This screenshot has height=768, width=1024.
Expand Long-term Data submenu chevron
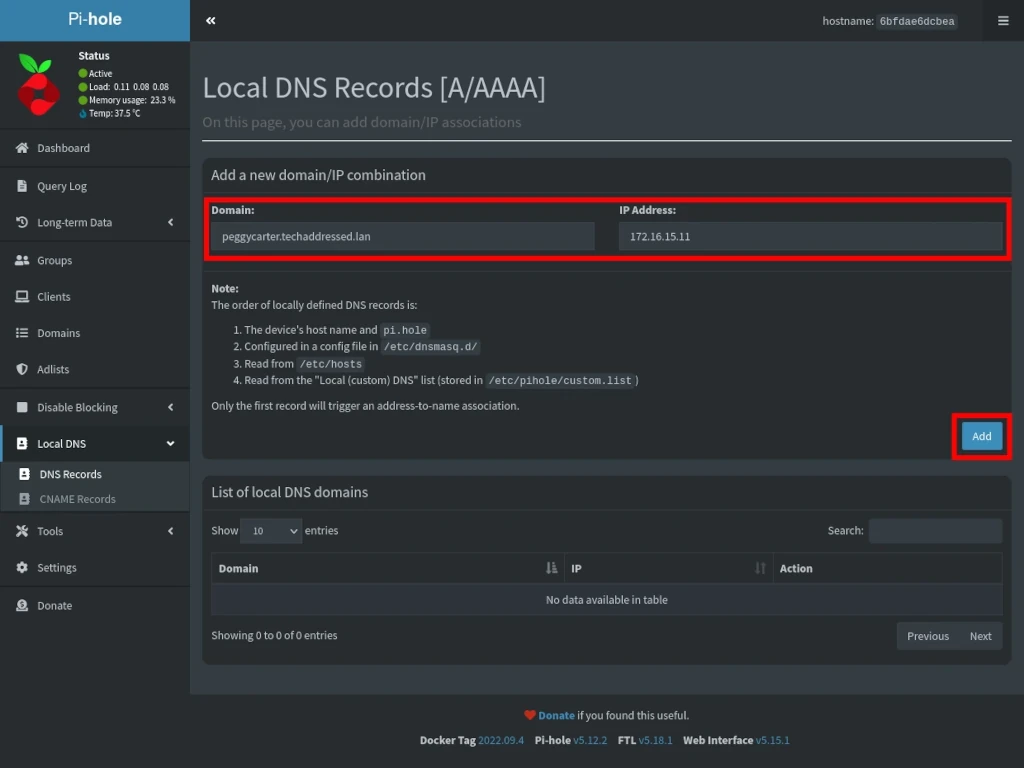(x=170, y=222)
